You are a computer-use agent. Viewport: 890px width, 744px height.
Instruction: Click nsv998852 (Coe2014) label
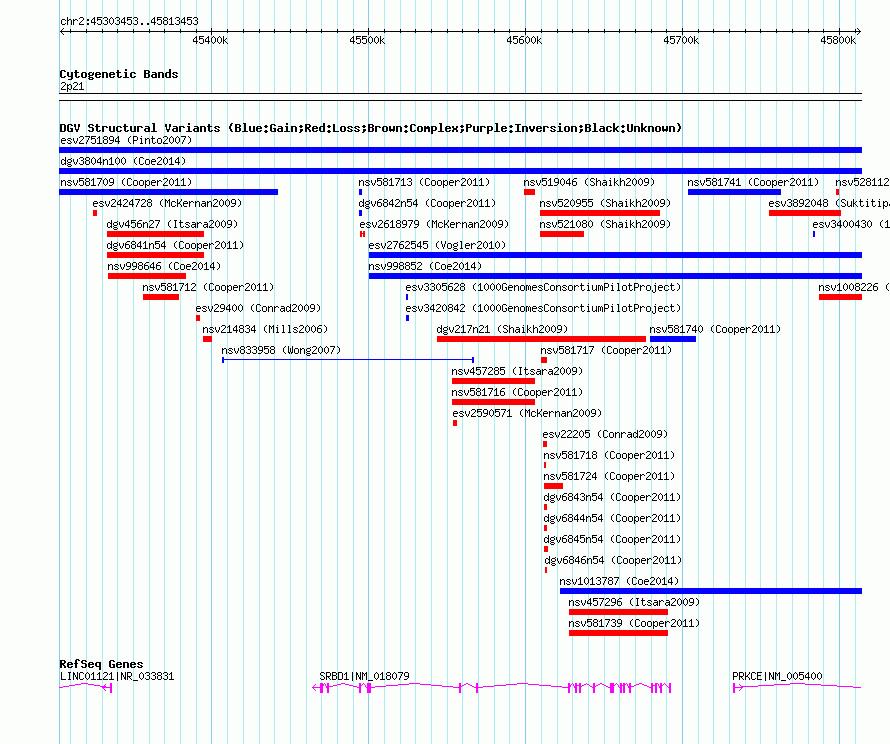coord(425,266)
